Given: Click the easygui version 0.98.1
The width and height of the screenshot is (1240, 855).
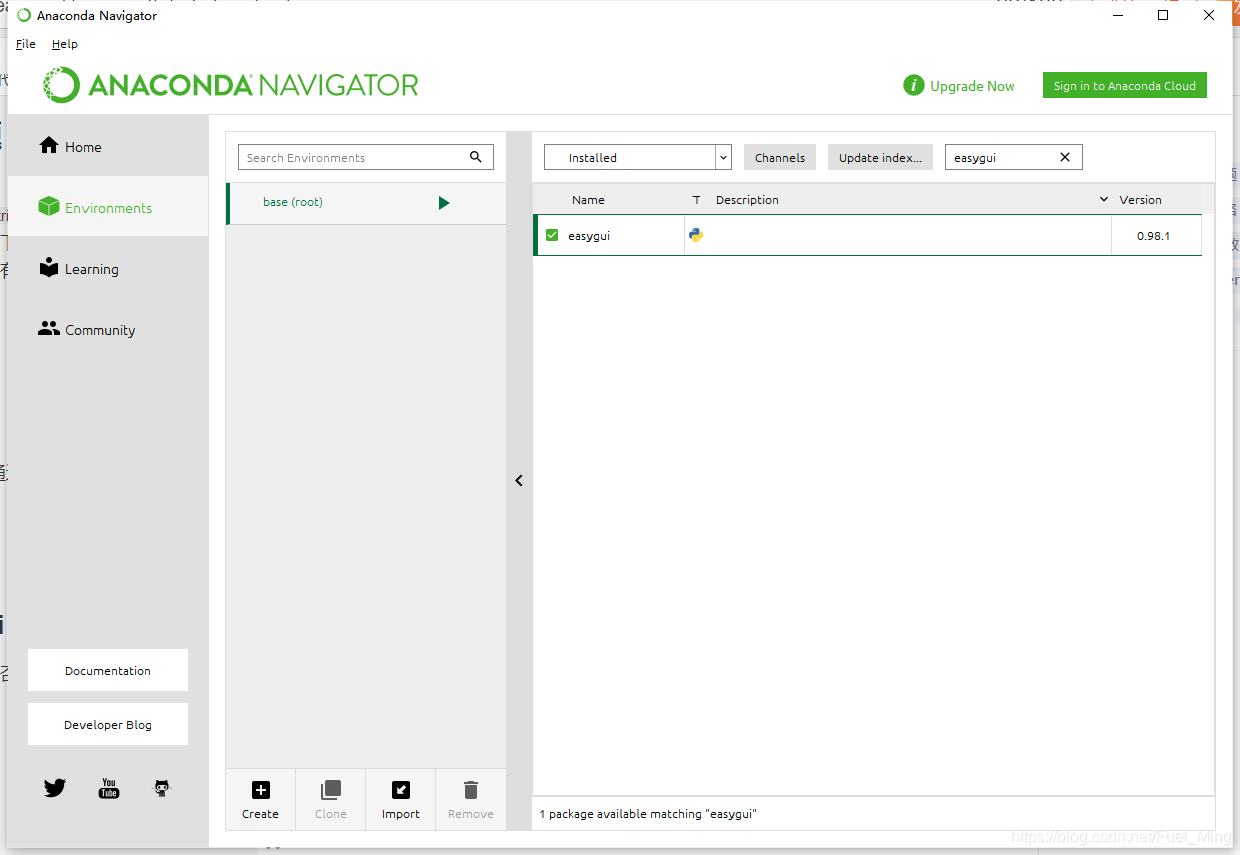Looking at the screenshot, I should [x=1153, y=236].
